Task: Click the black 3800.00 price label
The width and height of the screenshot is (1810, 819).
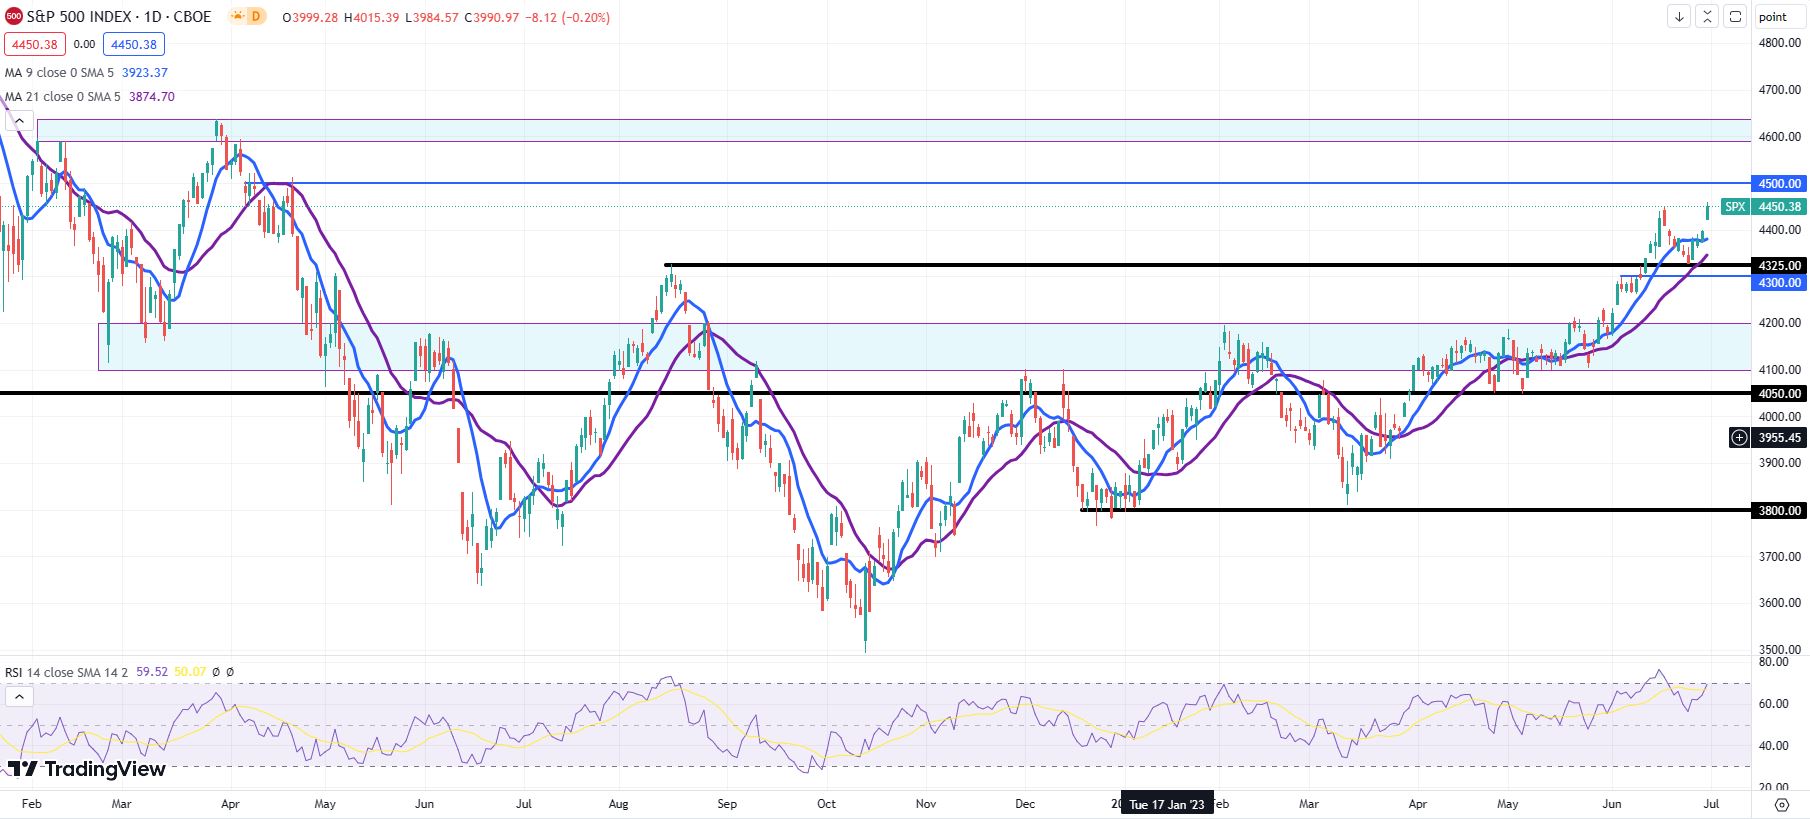Action: [x=1779, y=511]
